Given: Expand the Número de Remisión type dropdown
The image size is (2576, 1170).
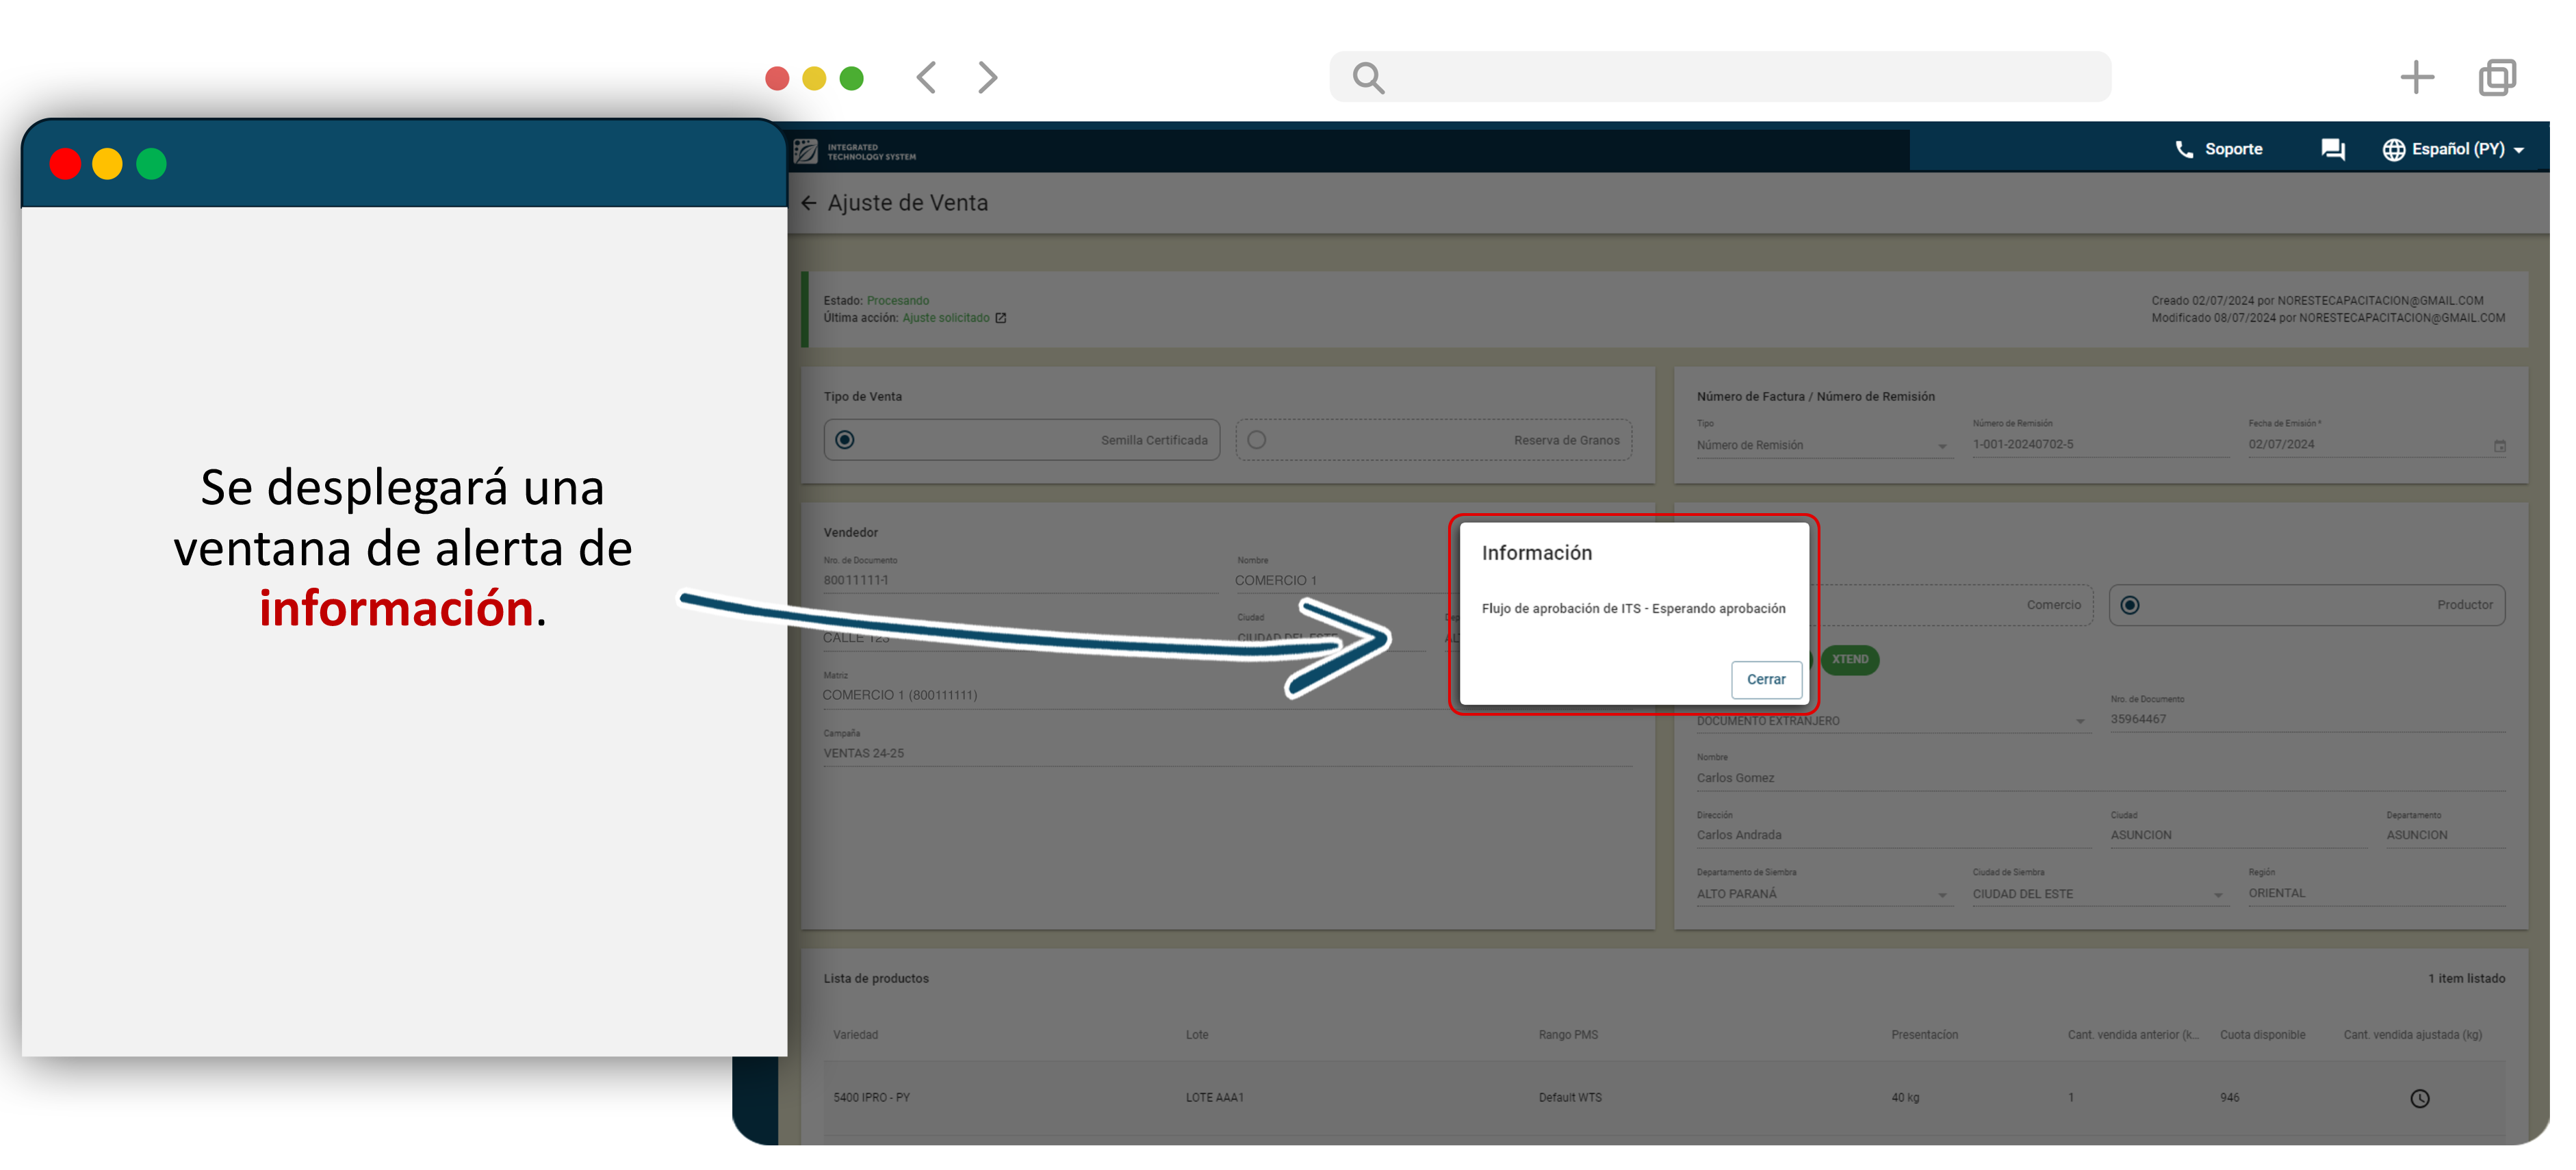Looking at the screenshot, I should (x=1942, y=447).
